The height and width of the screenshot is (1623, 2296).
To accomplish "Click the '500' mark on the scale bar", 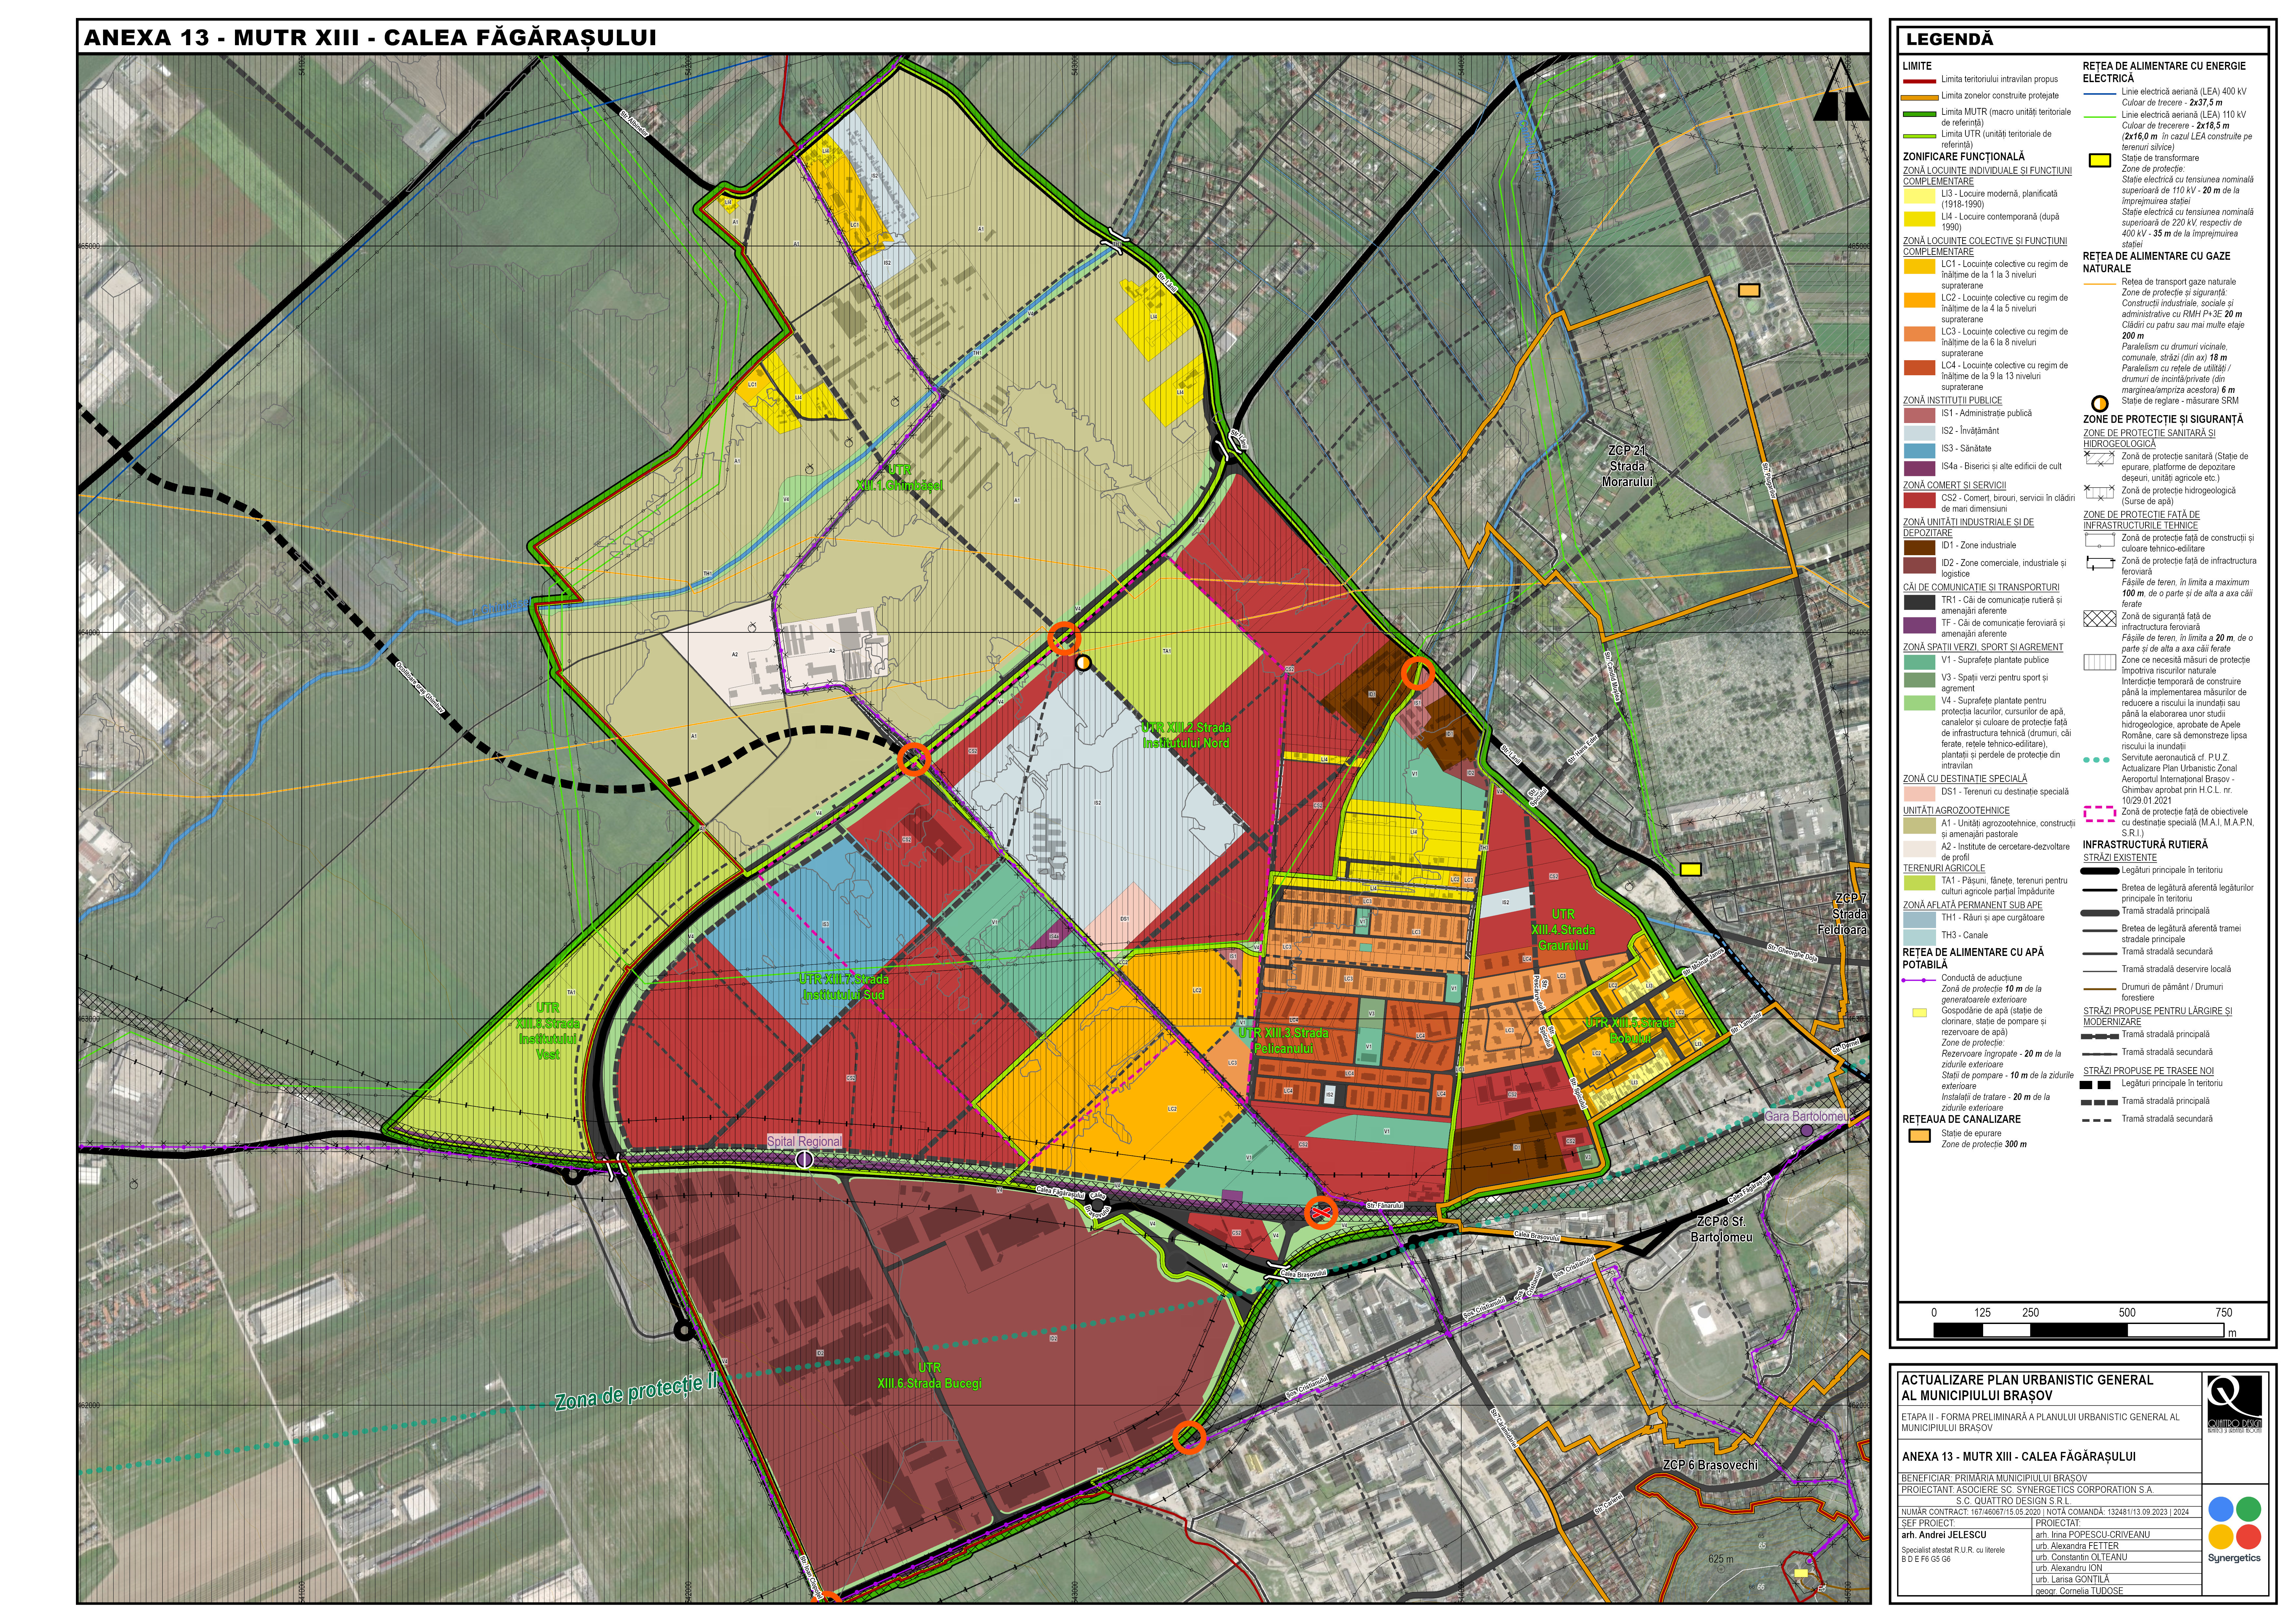I will pos(2127,1313).
